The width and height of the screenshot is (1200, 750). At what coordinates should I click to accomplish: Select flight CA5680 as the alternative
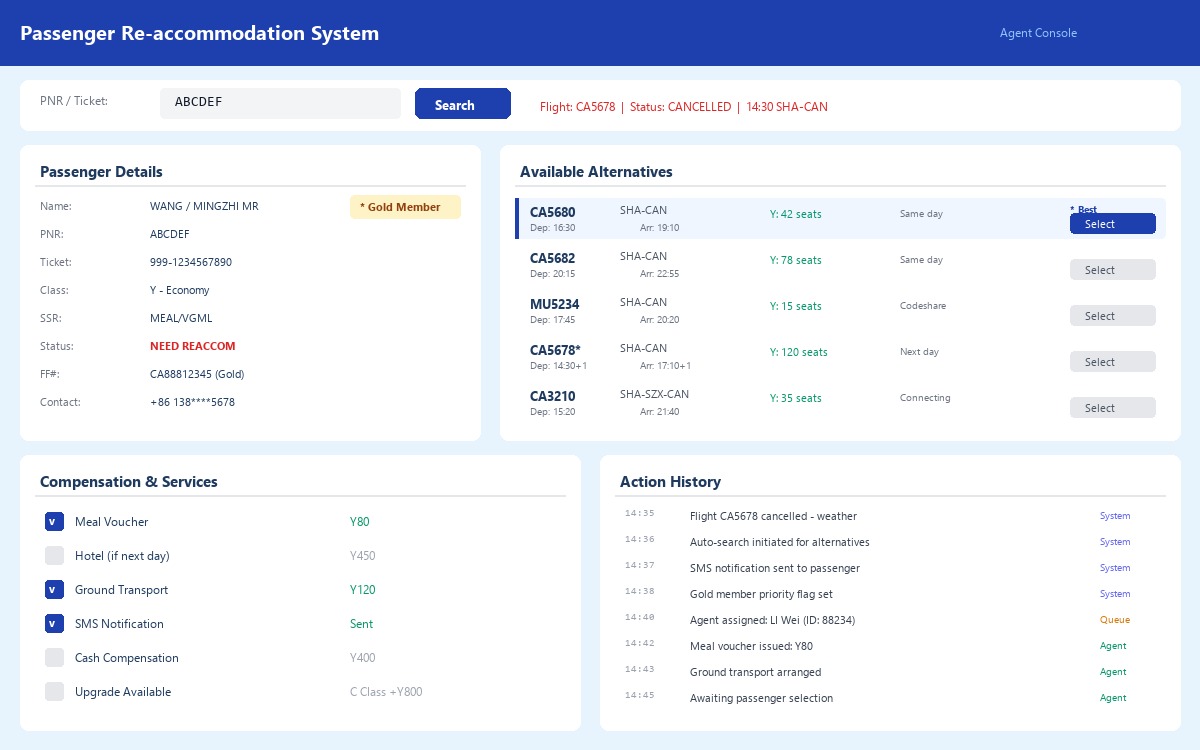tap(1112, 224)
